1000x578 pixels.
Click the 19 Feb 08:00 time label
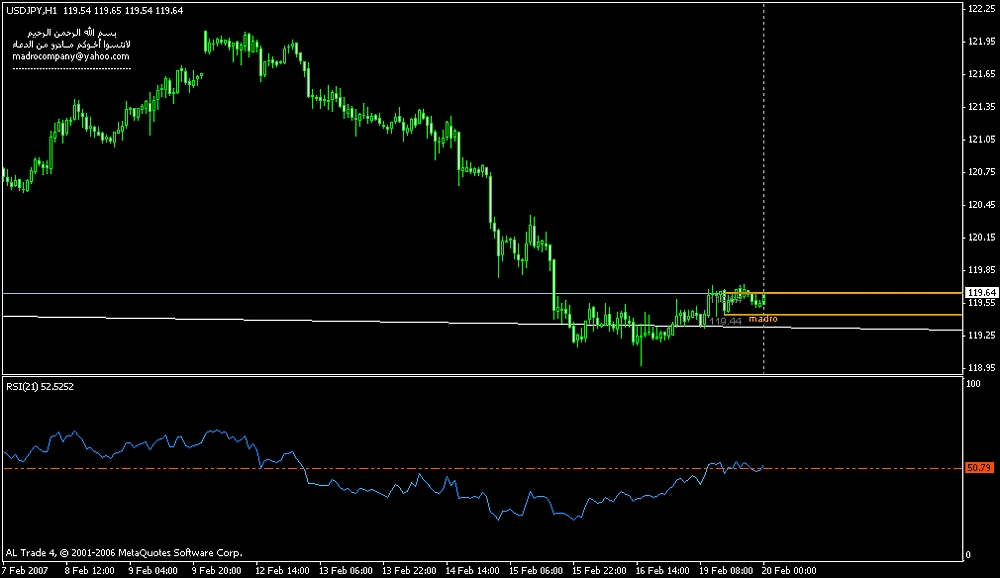coord(726,570)
